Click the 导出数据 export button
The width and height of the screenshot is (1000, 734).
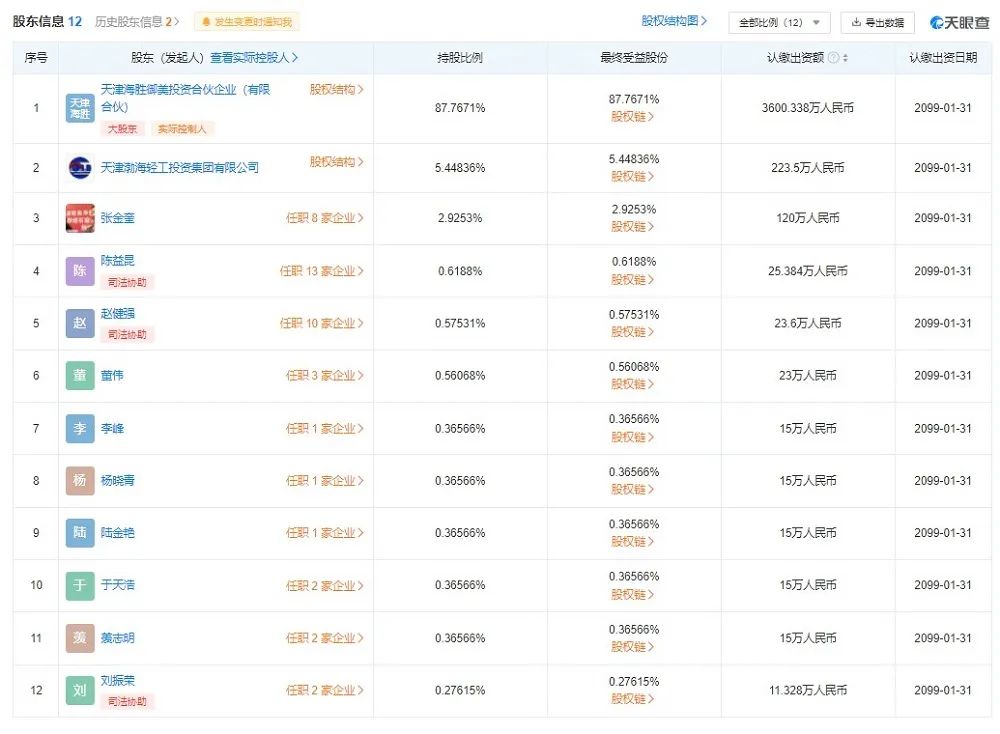(878, 23)
